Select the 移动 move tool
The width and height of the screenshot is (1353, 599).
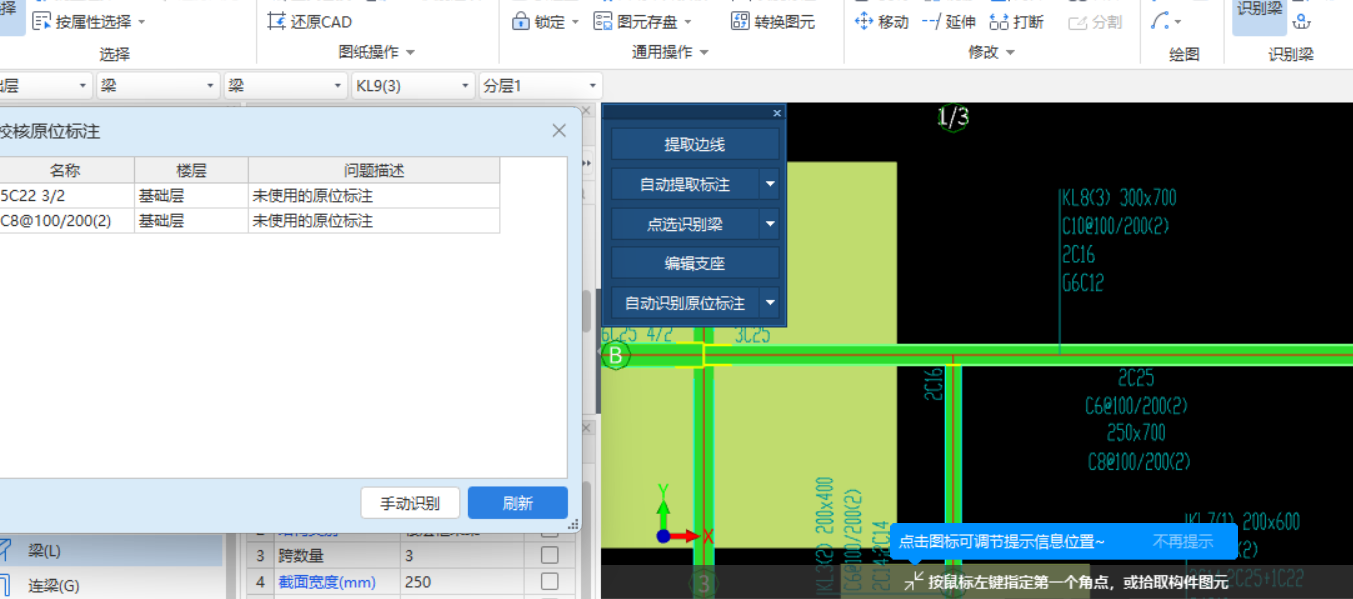[882, 21]
